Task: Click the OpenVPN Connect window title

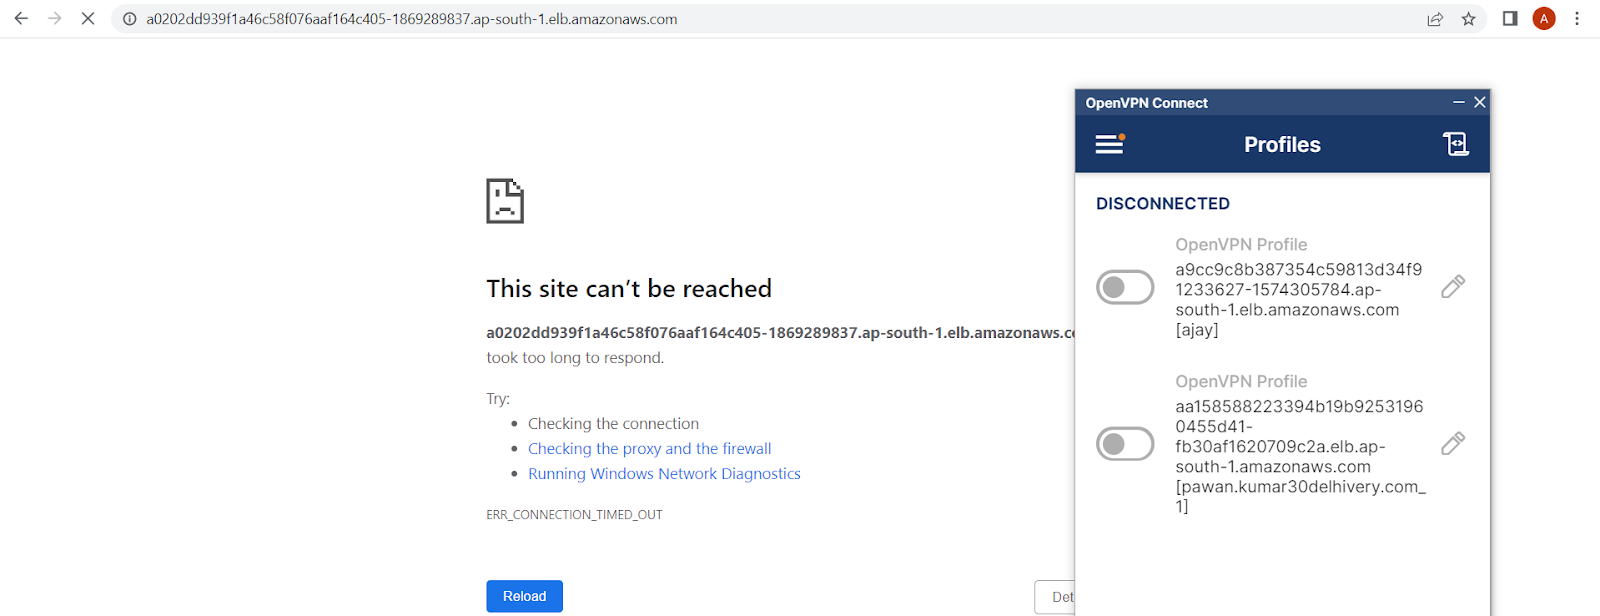Action: [x=1147, y=103]
